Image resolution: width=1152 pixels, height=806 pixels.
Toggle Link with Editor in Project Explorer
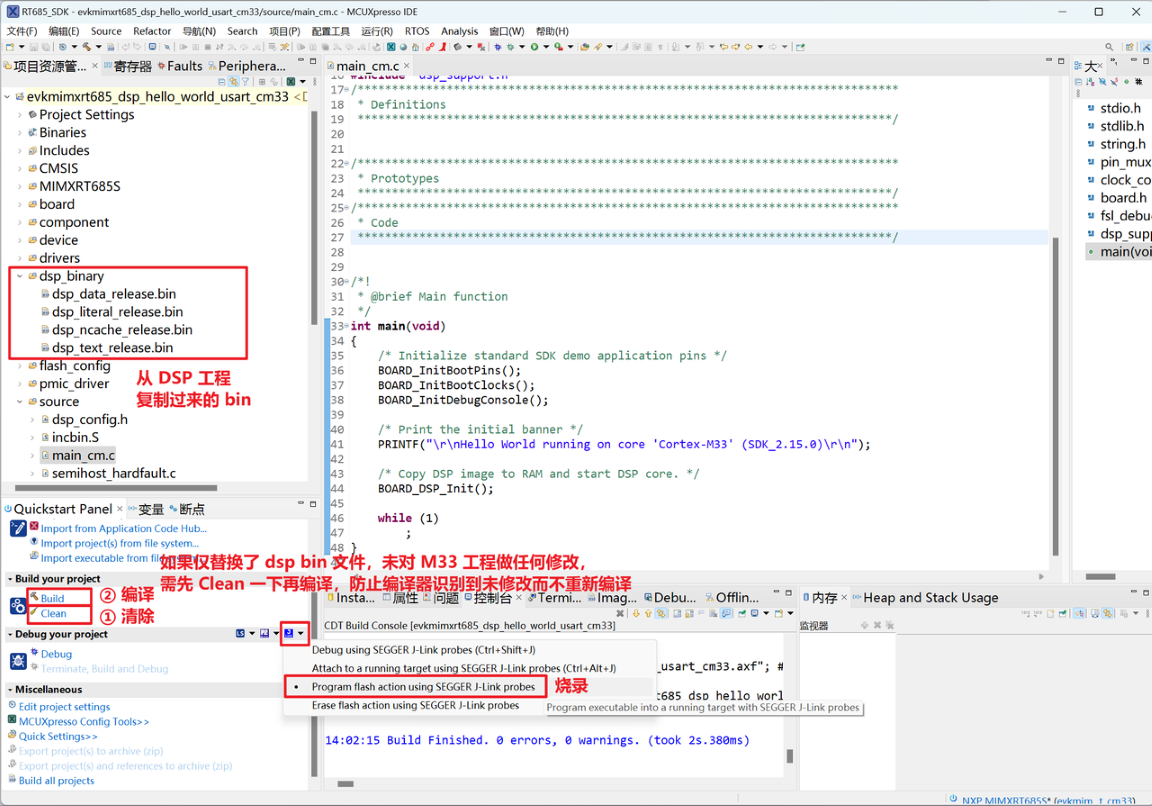point(234,81)
